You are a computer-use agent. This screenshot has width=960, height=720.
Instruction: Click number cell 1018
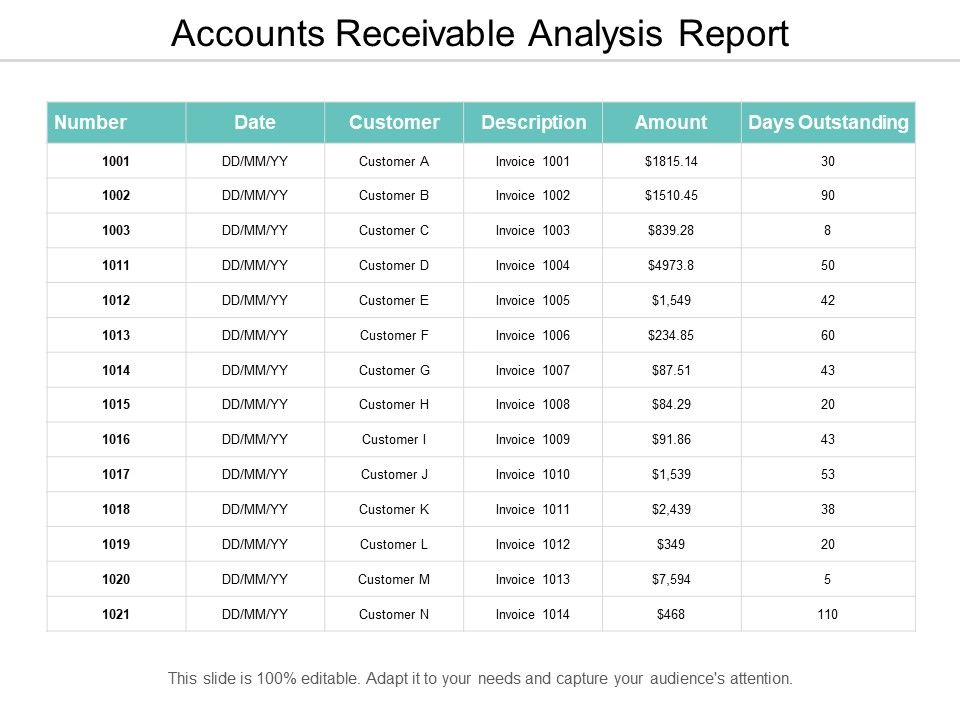pyautogui.click(x=116, y=509)
